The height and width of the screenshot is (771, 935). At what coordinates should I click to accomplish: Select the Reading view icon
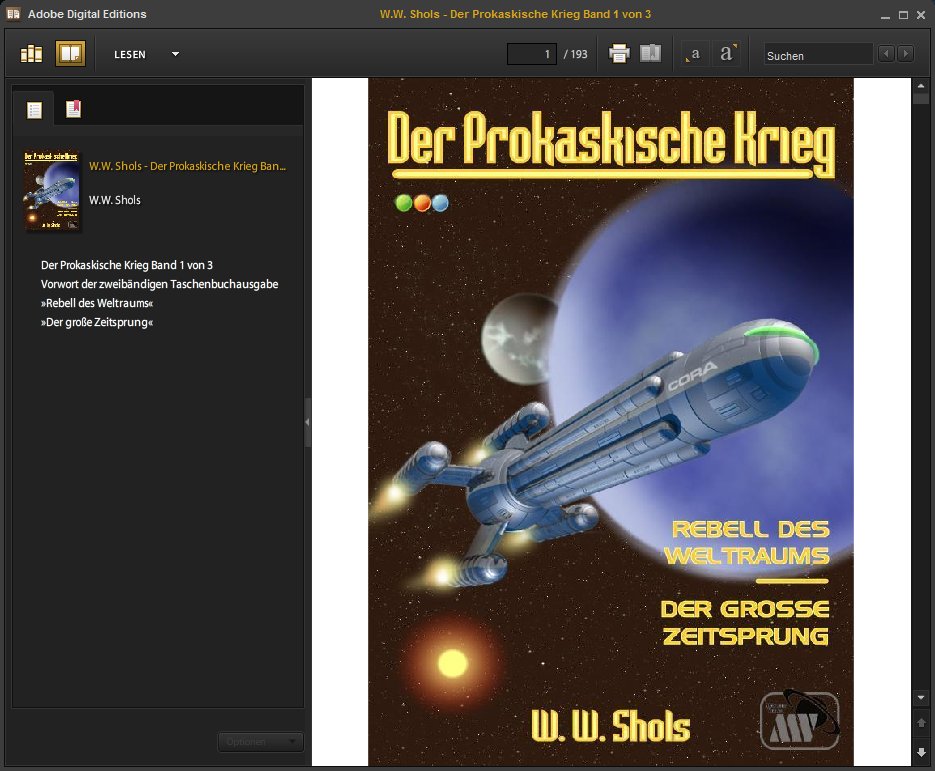tap(70, 54)
